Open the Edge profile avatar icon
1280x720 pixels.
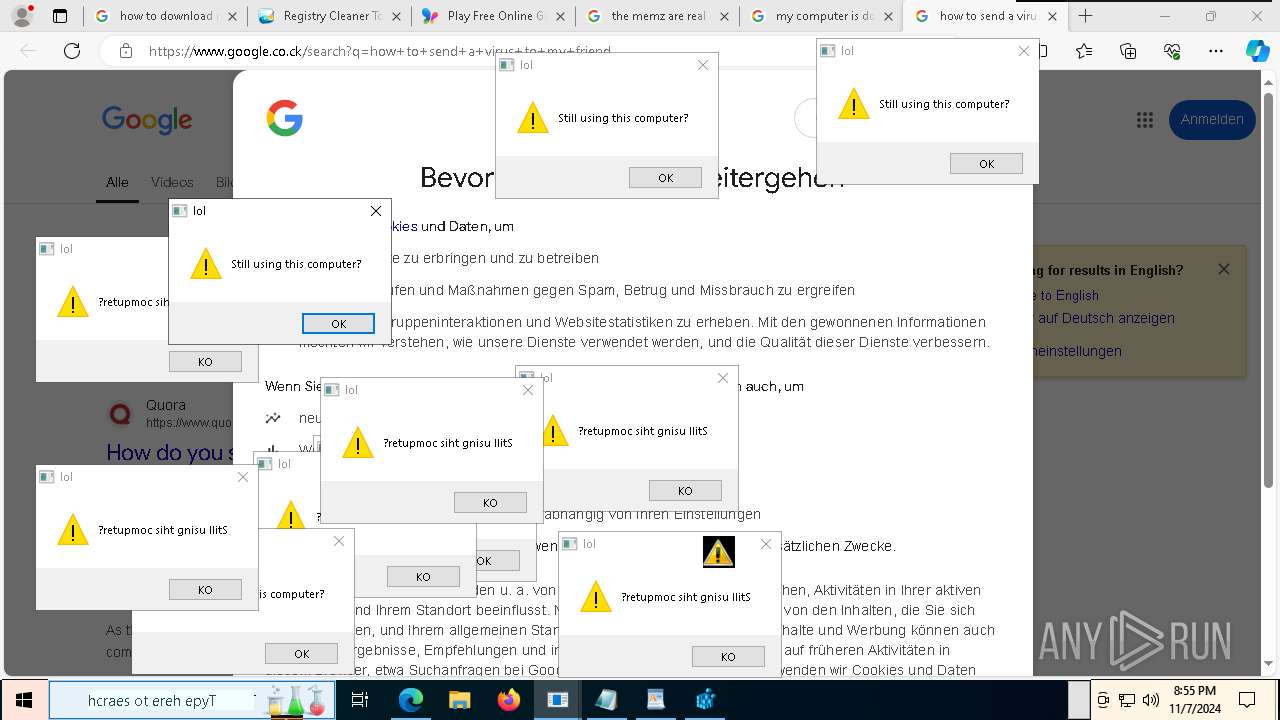[x=21, y=16]
